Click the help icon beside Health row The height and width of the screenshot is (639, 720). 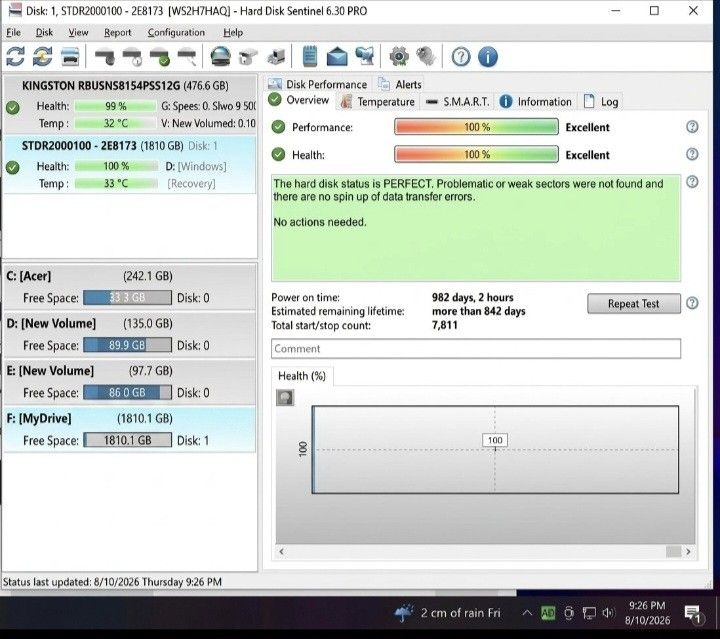point(692,154)
